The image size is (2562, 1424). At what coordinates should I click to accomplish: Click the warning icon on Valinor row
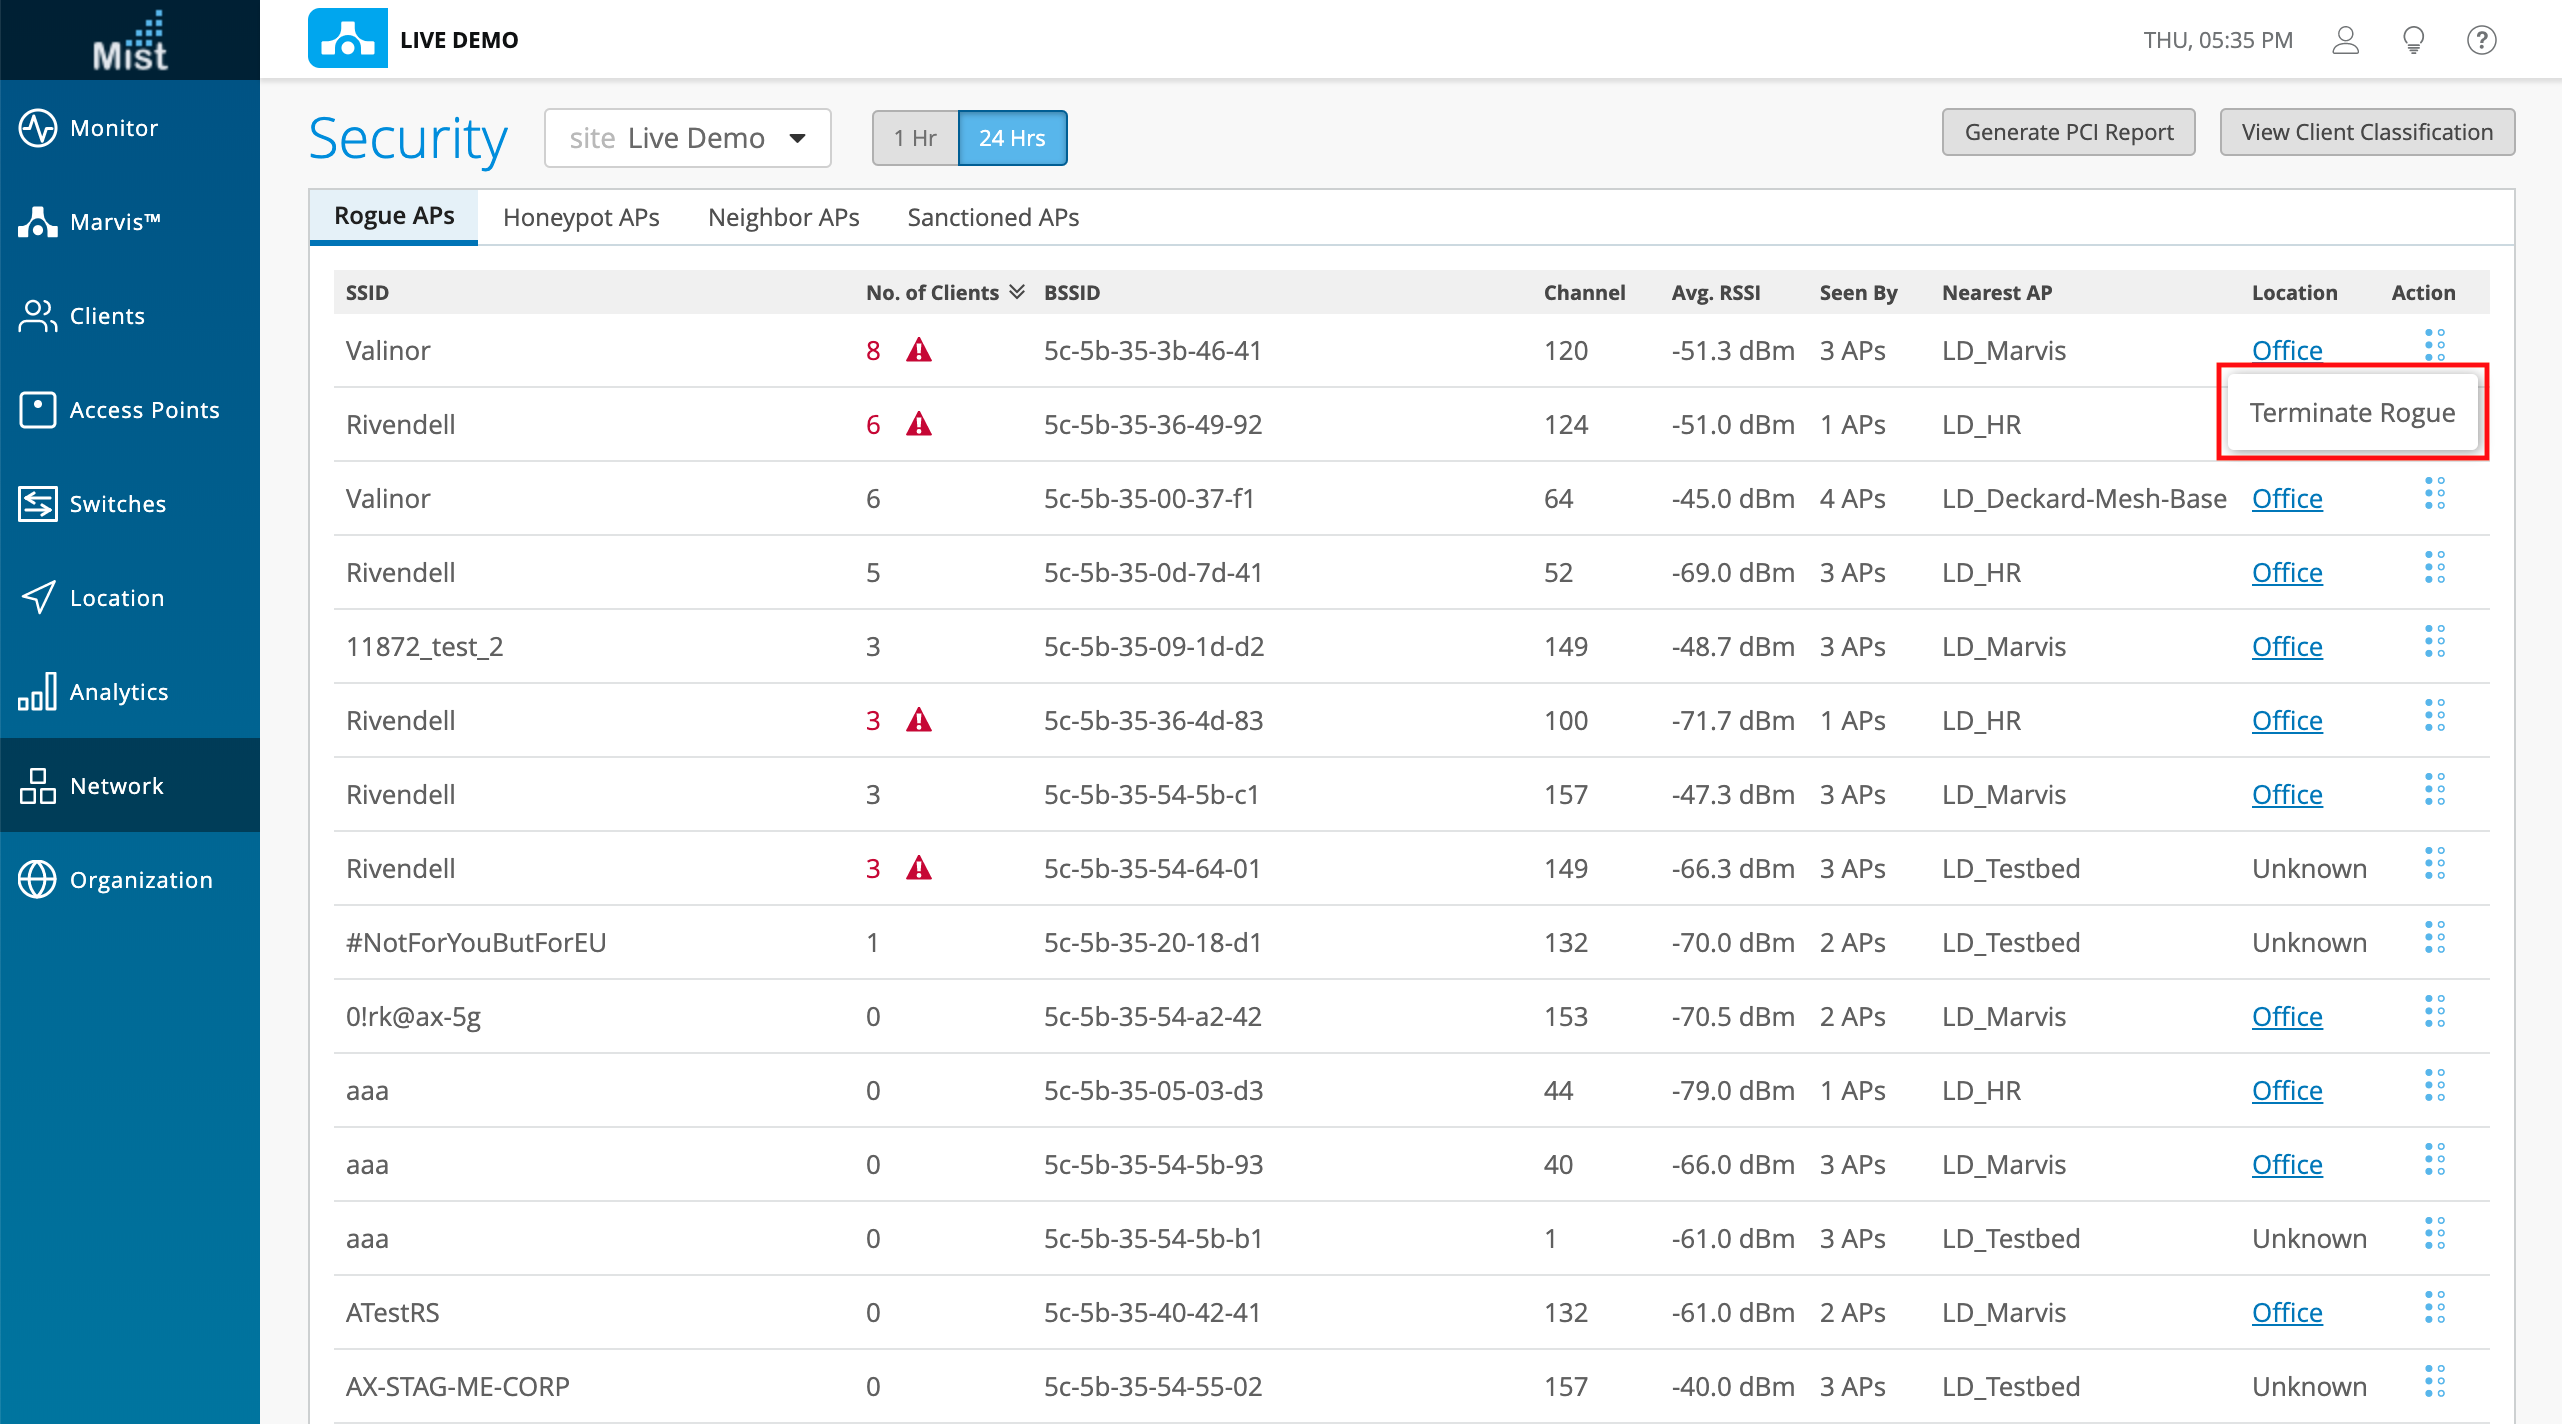coord(919,350)
